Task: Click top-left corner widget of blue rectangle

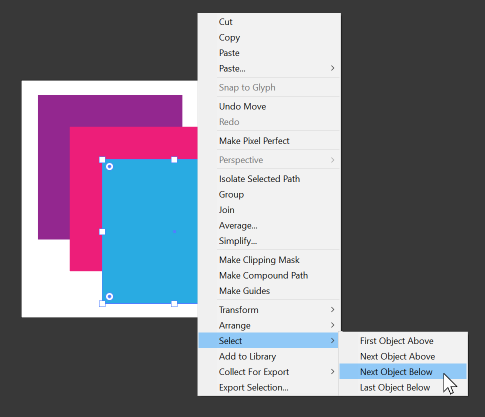Action: point(109,166)
